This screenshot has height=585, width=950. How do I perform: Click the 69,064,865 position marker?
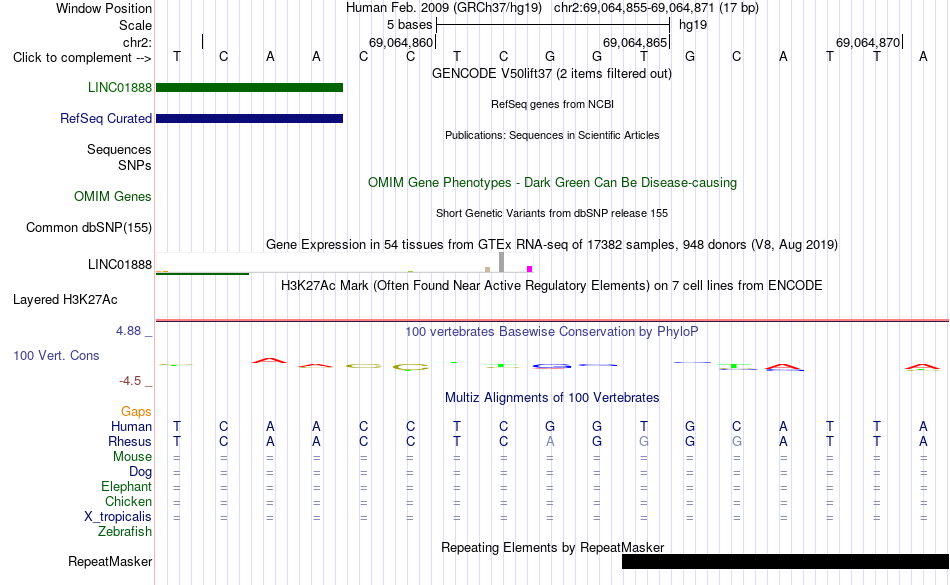coord(634,42)
